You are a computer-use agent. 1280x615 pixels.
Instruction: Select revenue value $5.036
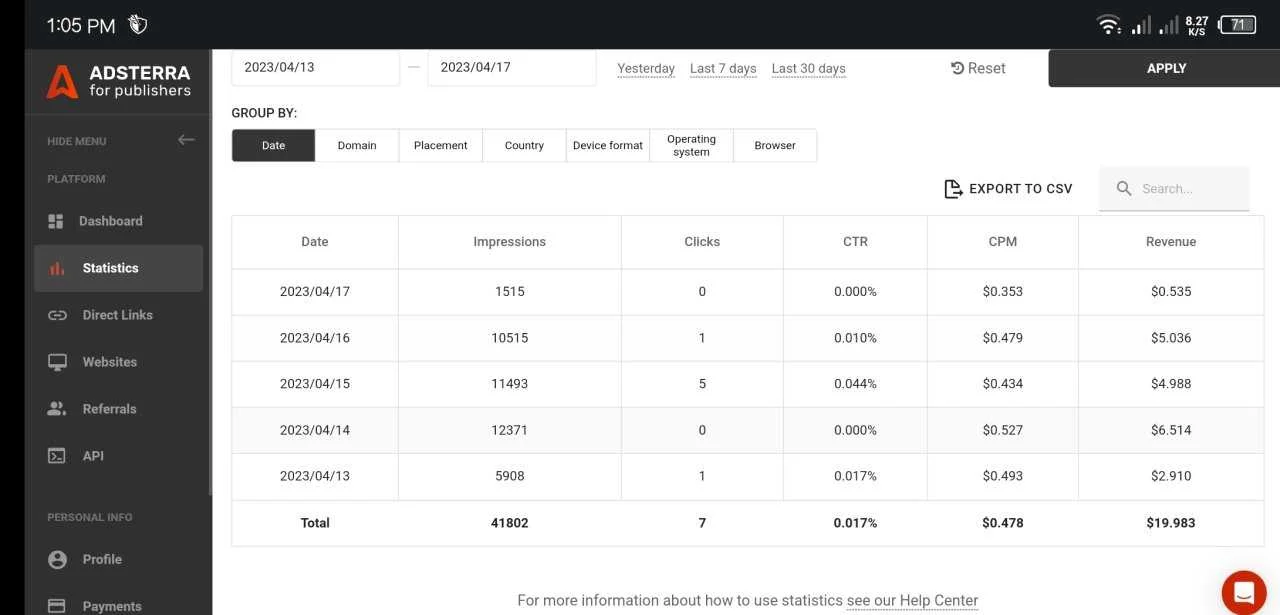tap(1171, 338)
